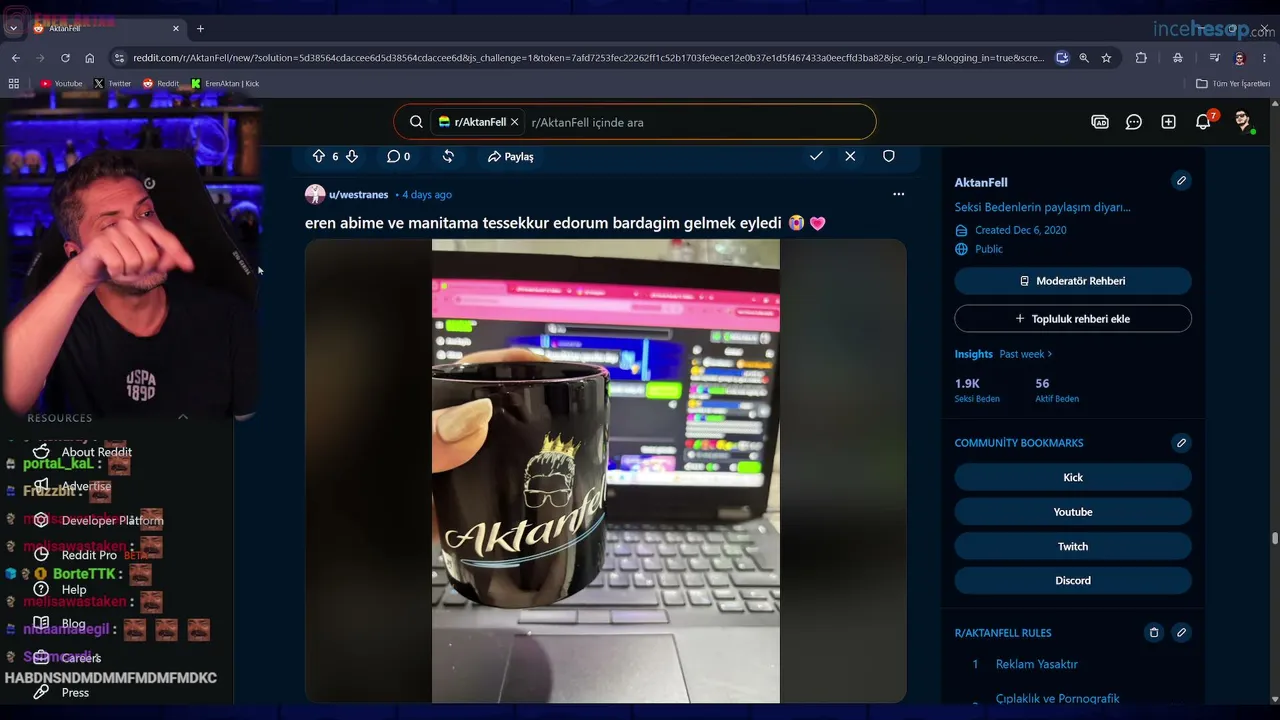
Task: Open the zoom magnifier in address bar
Action: (1084, 58)
